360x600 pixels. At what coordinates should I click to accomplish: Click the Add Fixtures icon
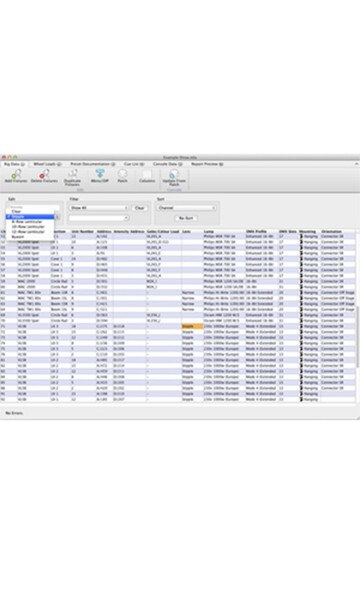(x=16, y=174)
